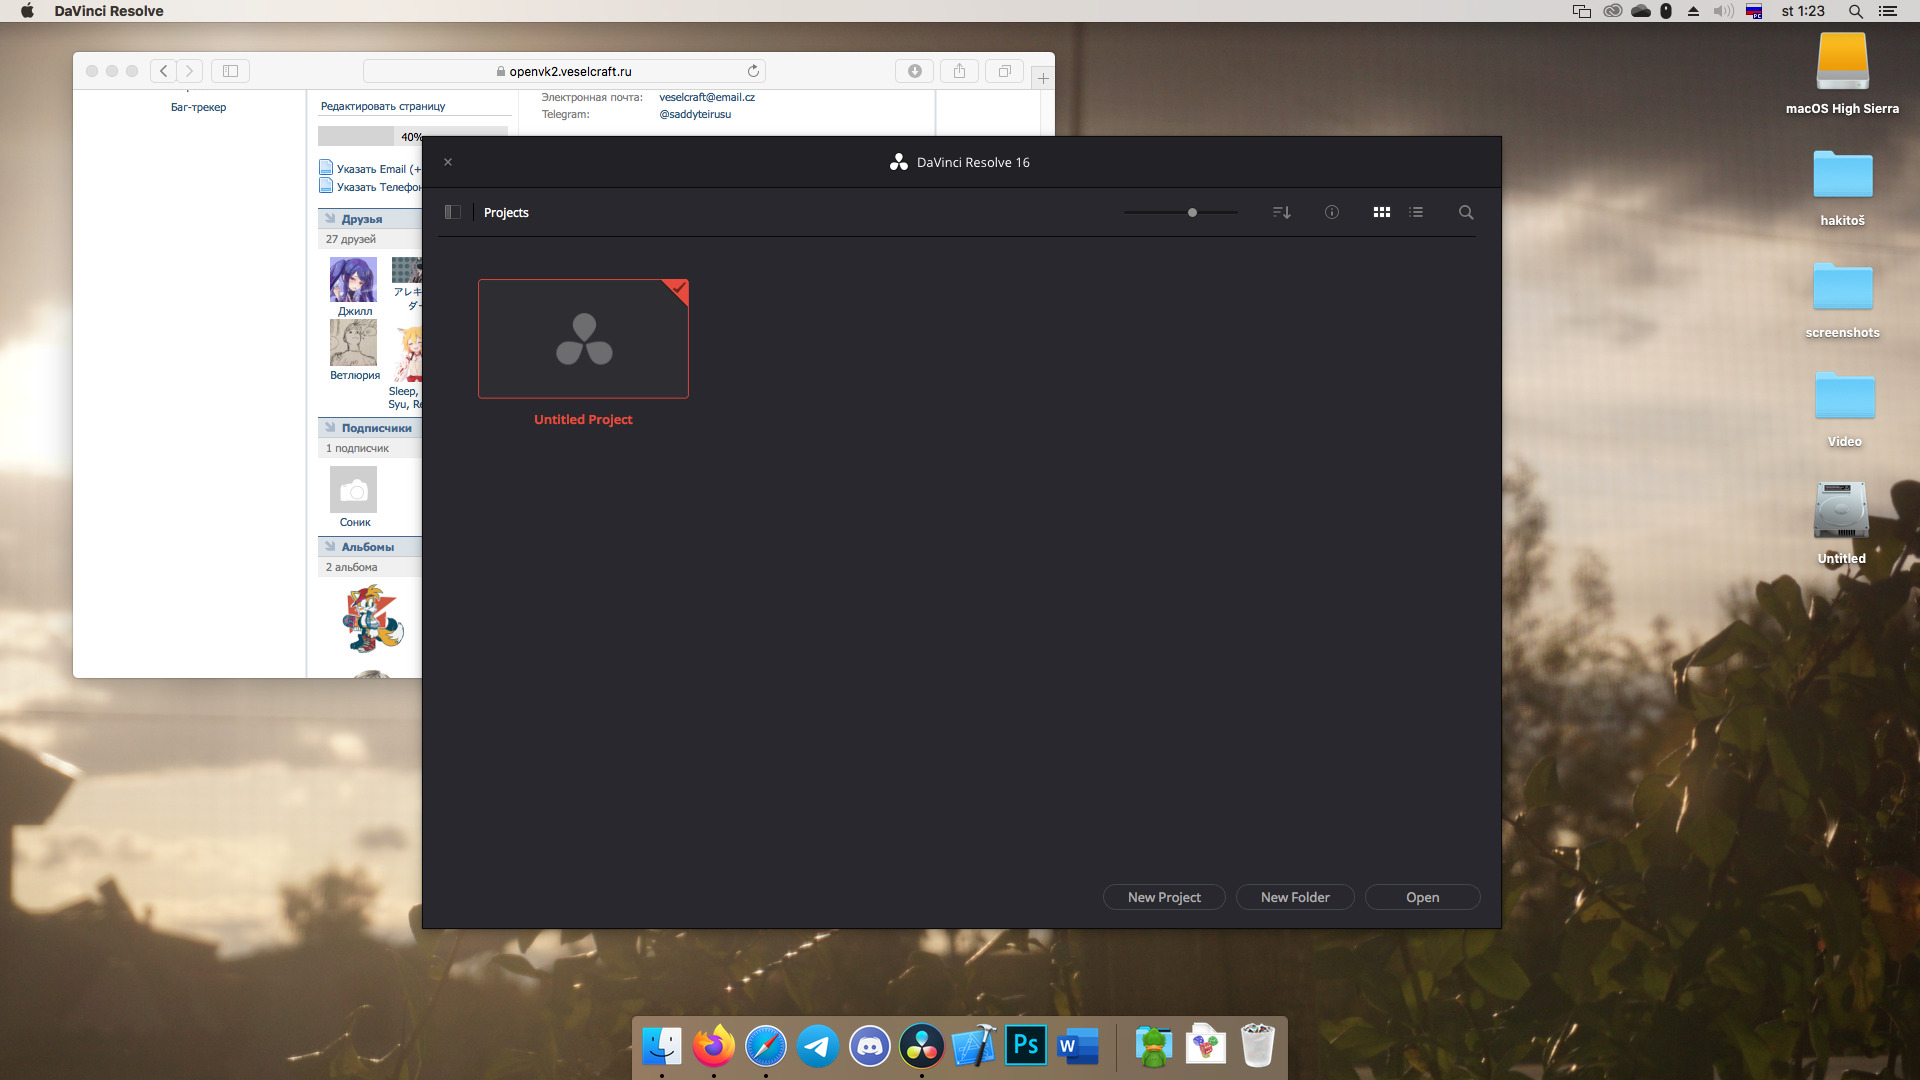Open DaVinci Resolve menu in menu bar
The width and height of the screenshot is (1920, 1080).
[x=108, y=11]
